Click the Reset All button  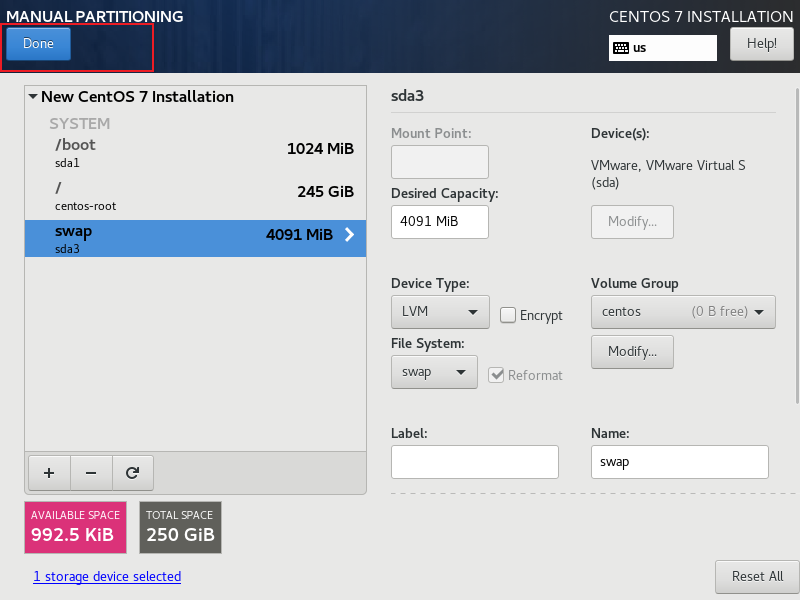(x=756, y=577)
